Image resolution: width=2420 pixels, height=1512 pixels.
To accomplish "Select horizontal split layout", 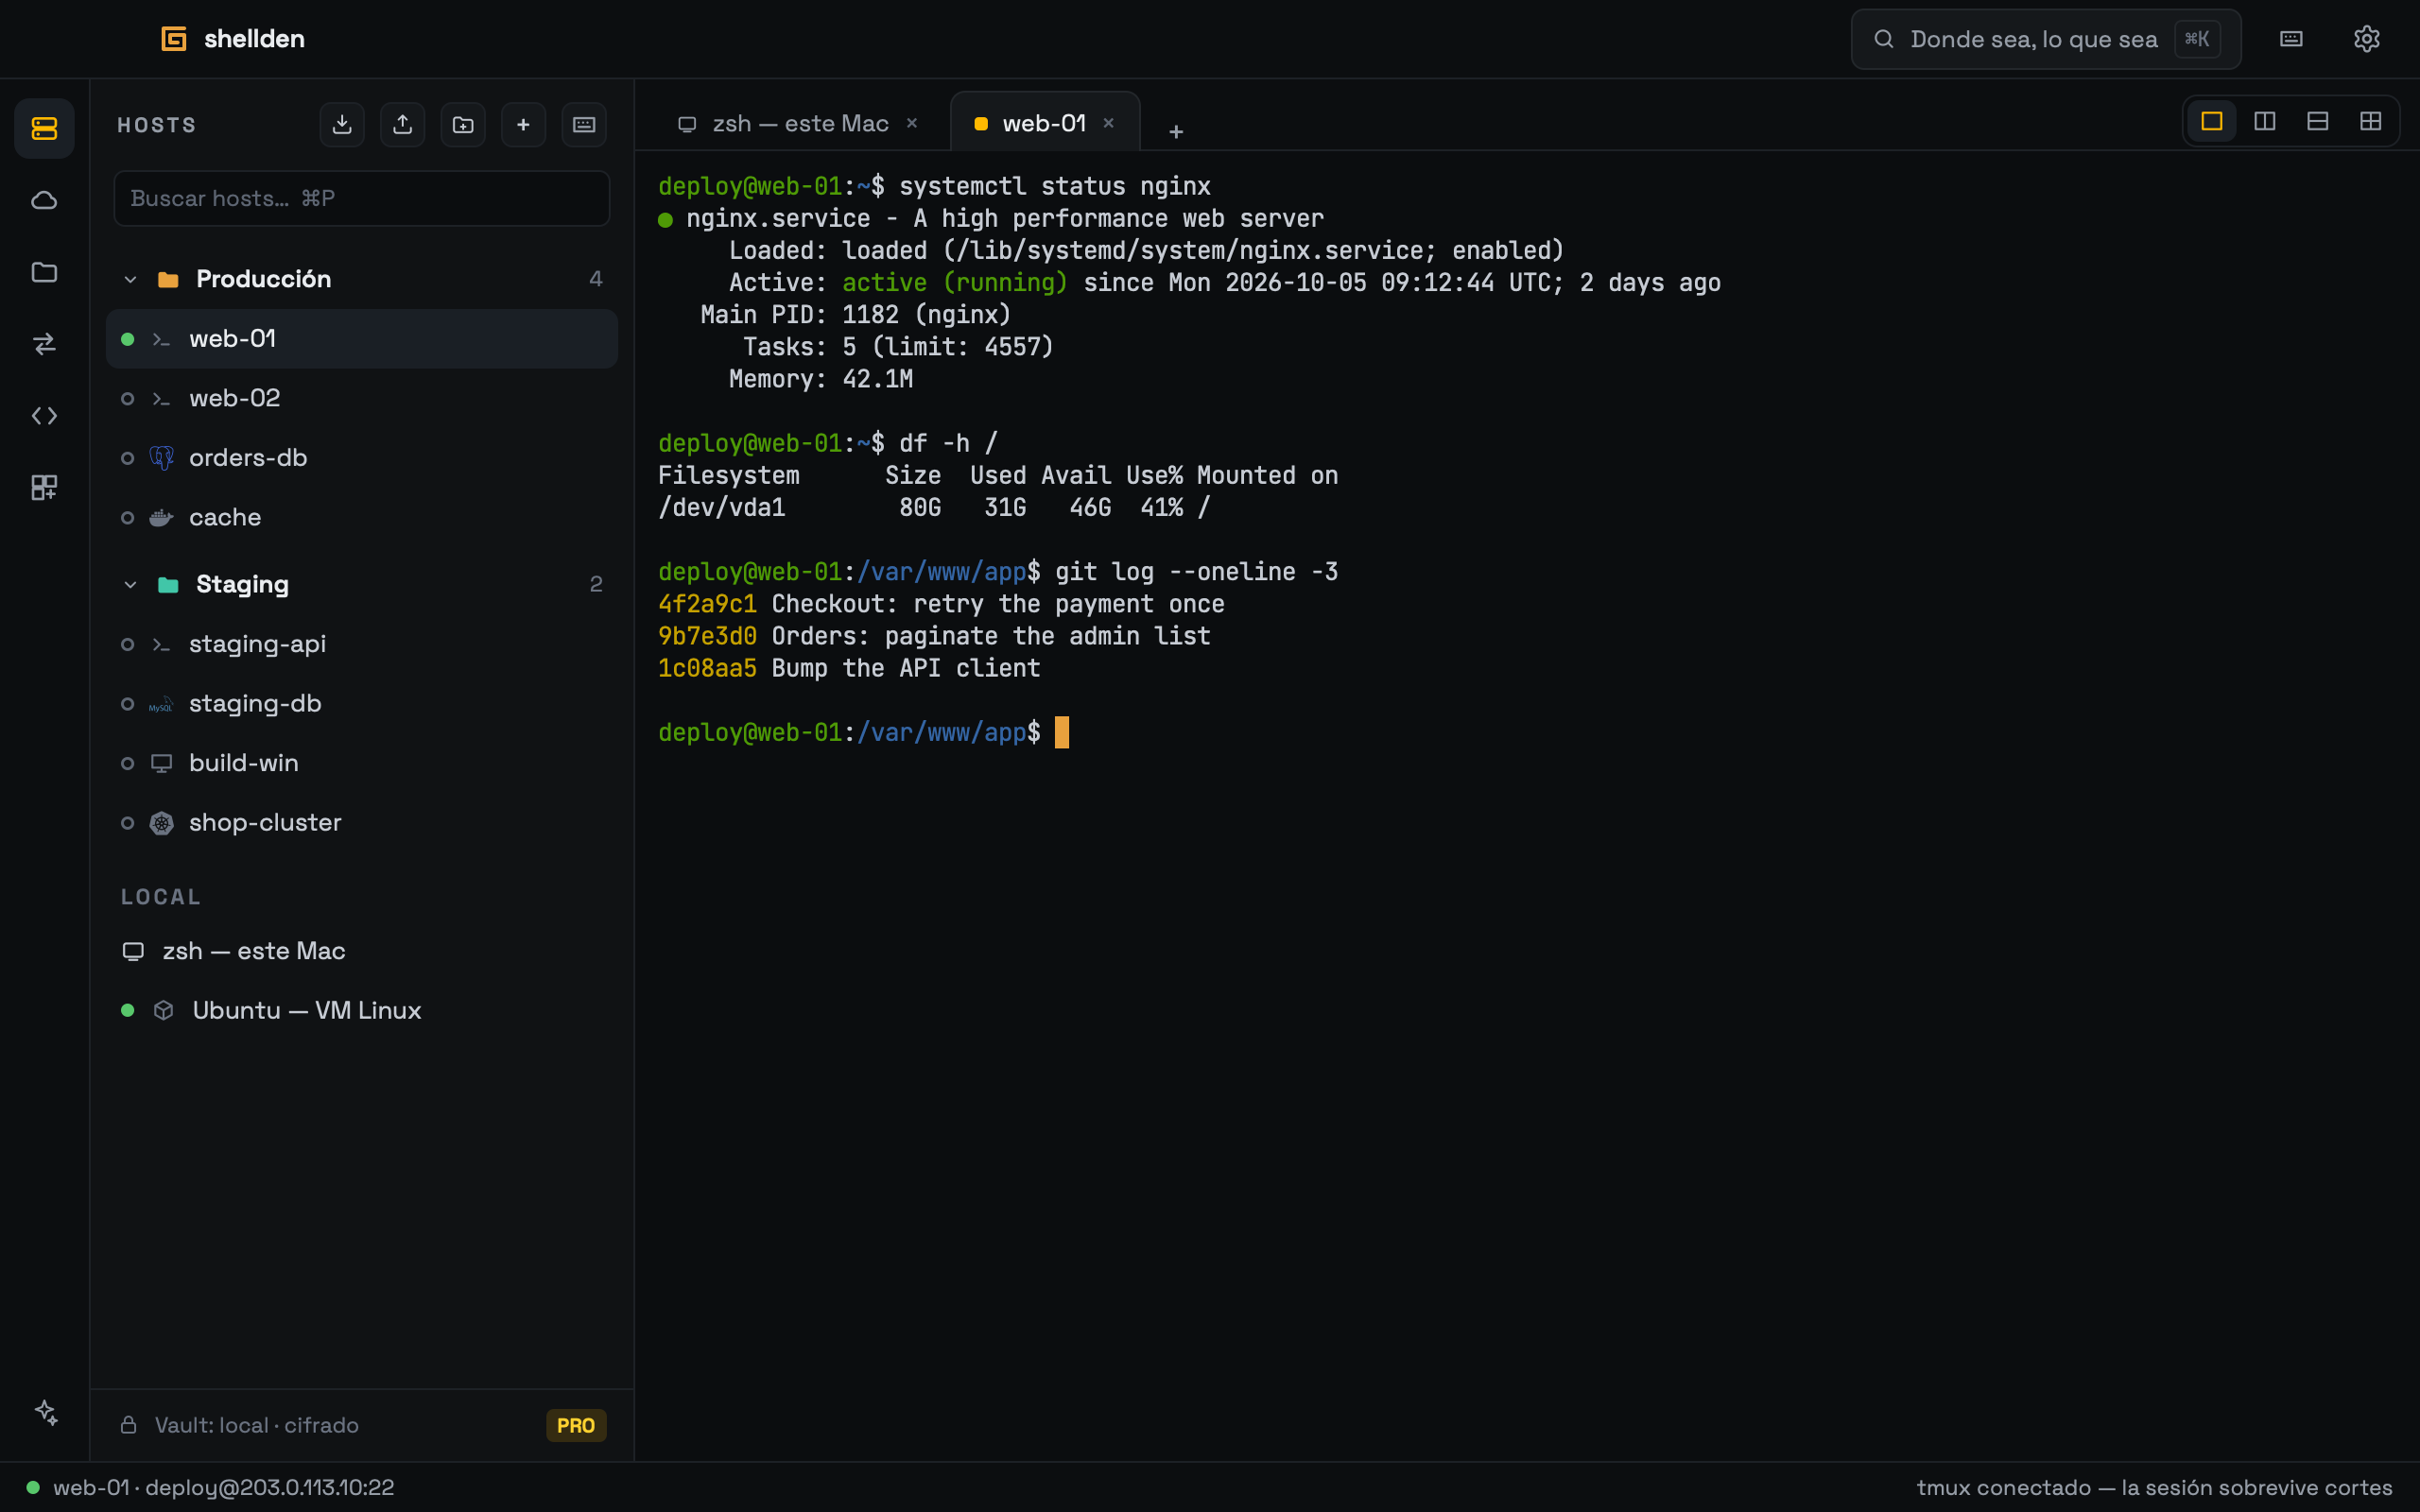I will click(2317, 121).
